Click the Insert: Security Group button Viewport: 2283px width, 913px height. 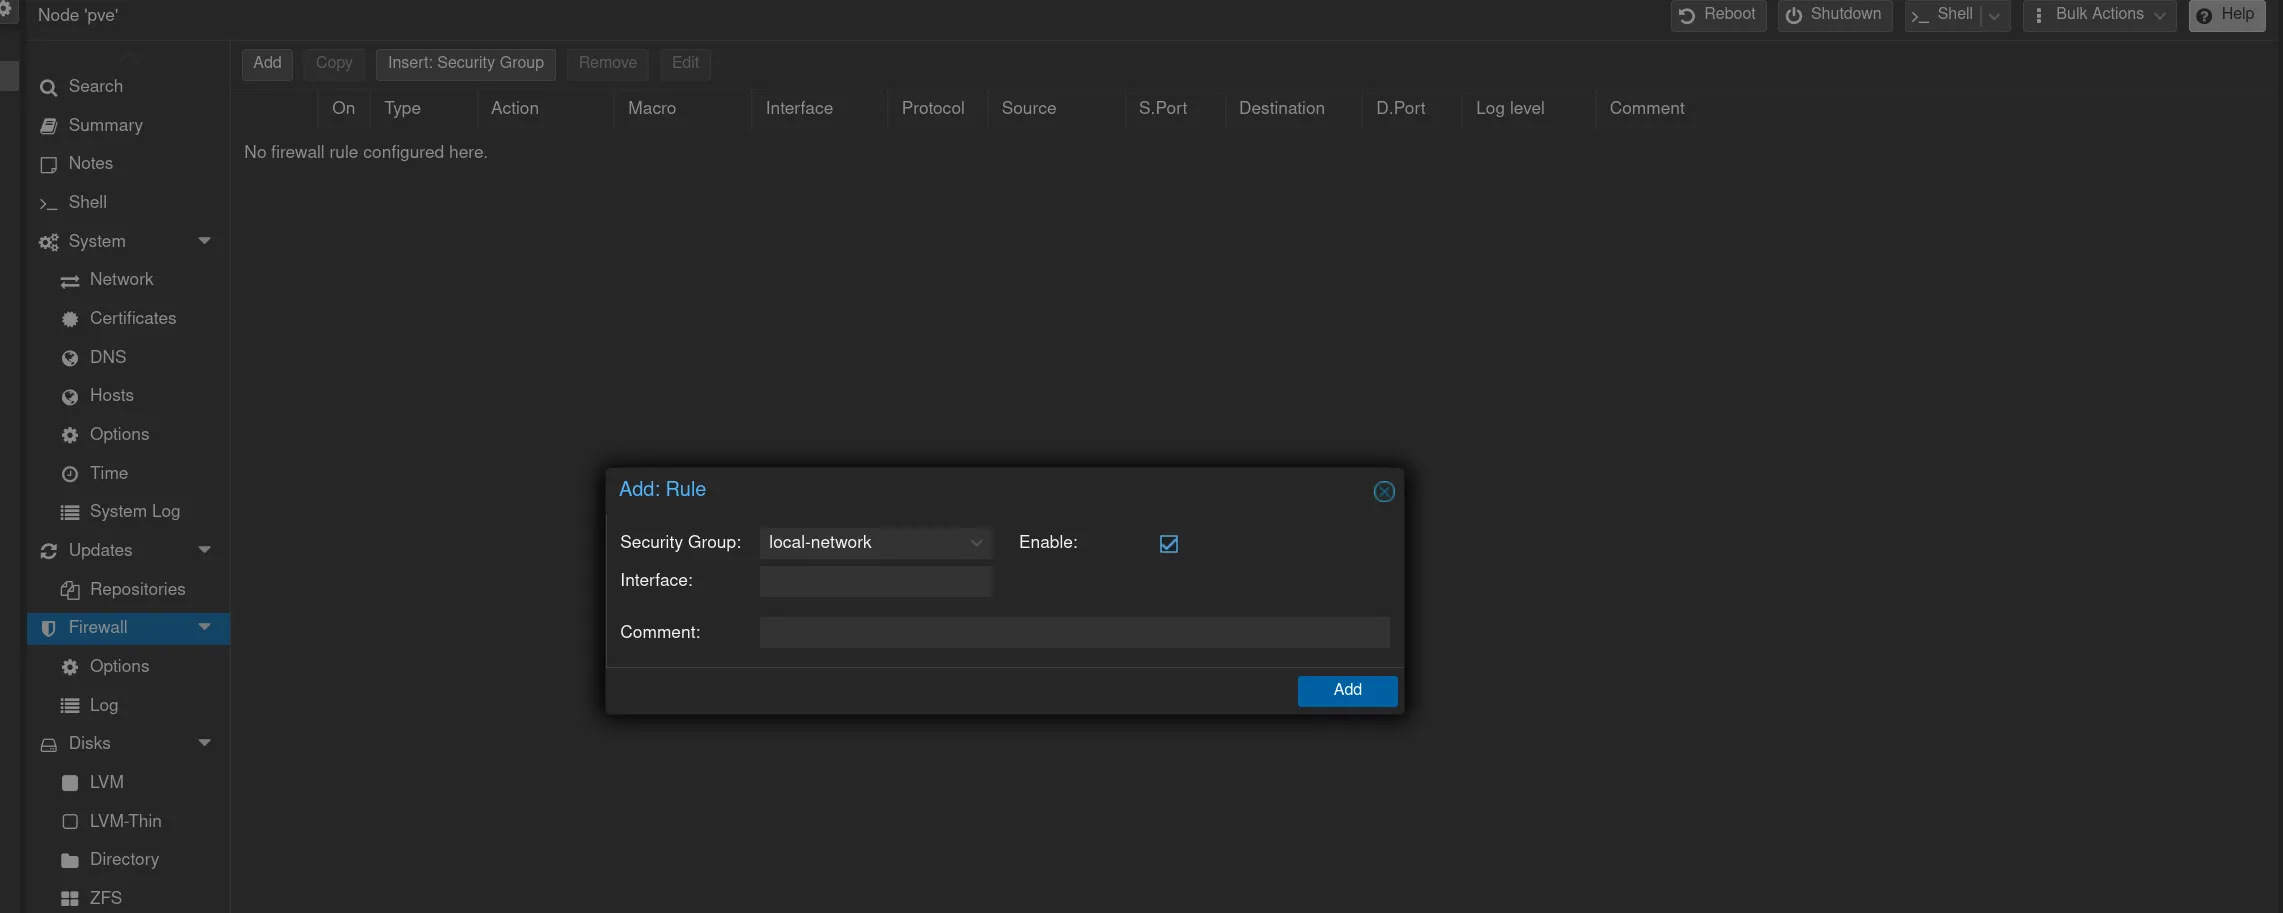(x=465, y=63)
